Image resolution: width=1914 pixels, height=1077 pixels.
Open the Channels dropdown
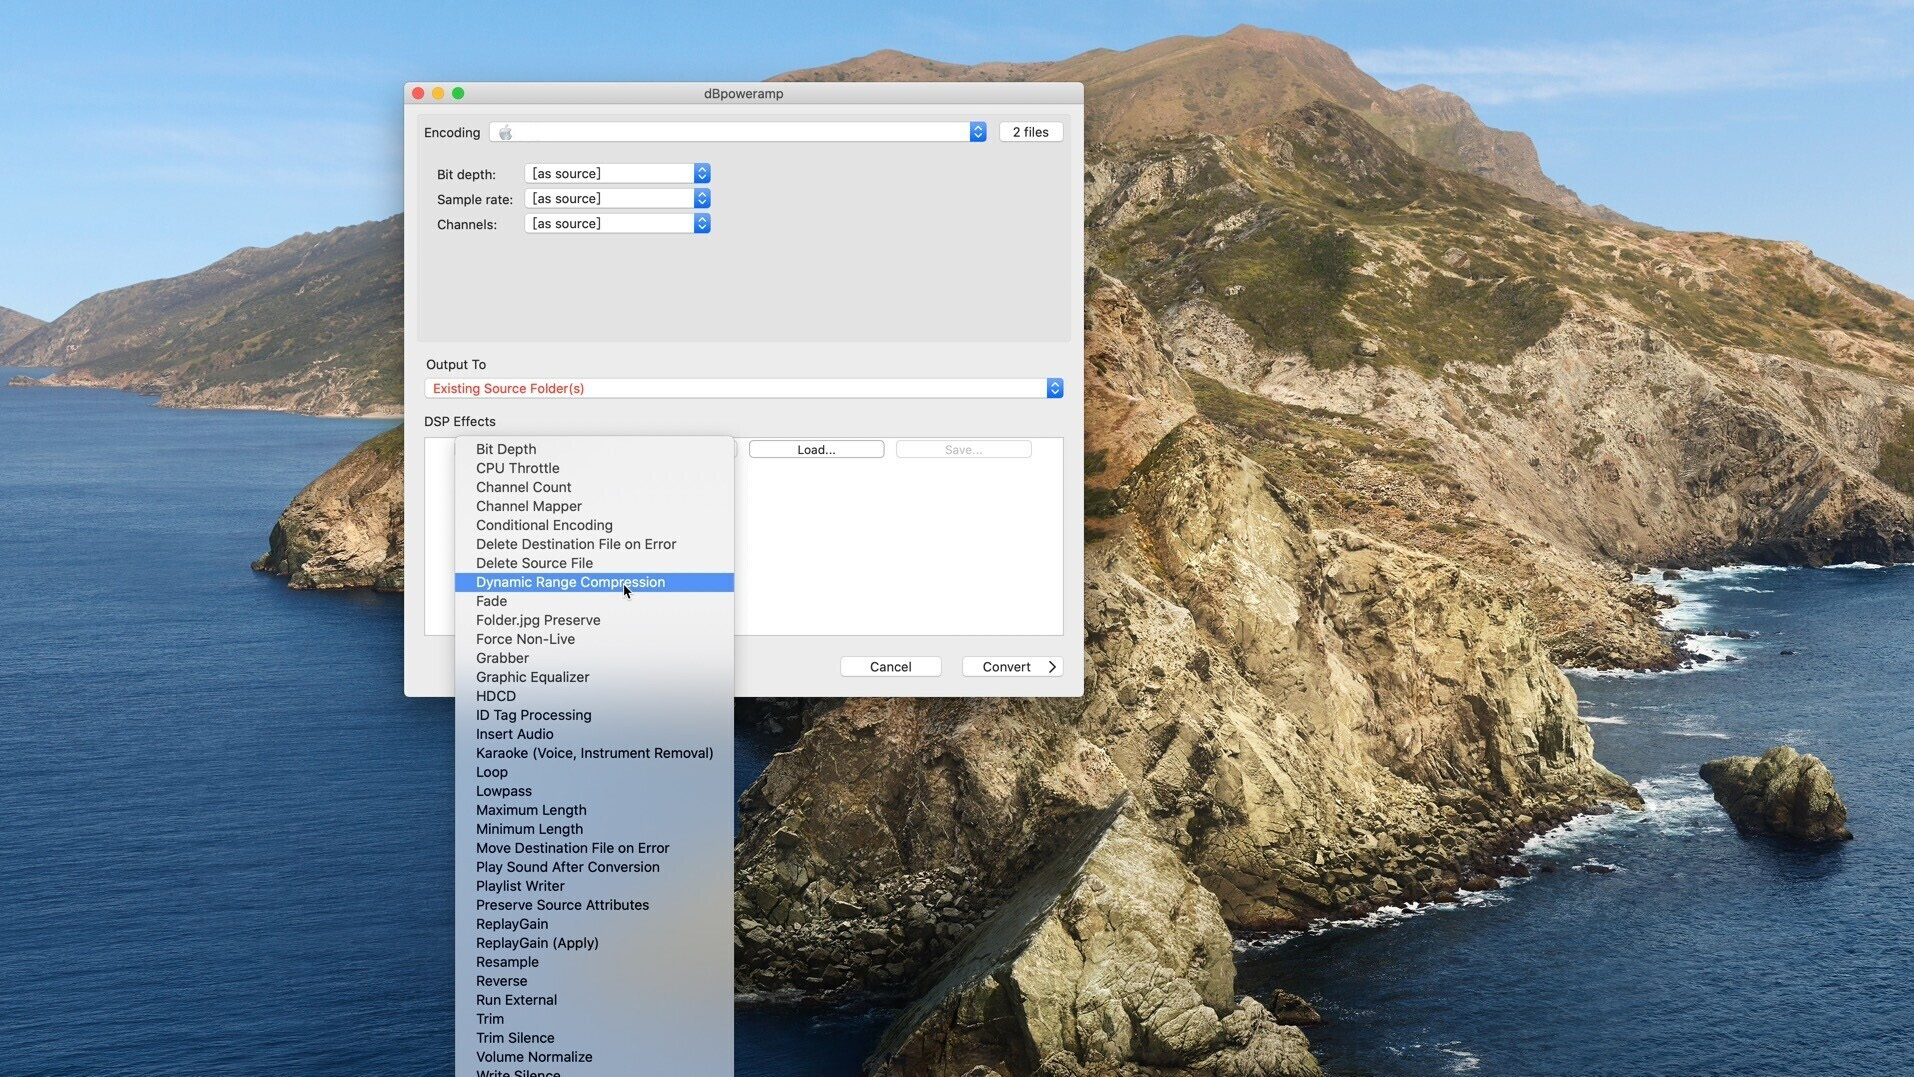617,223
